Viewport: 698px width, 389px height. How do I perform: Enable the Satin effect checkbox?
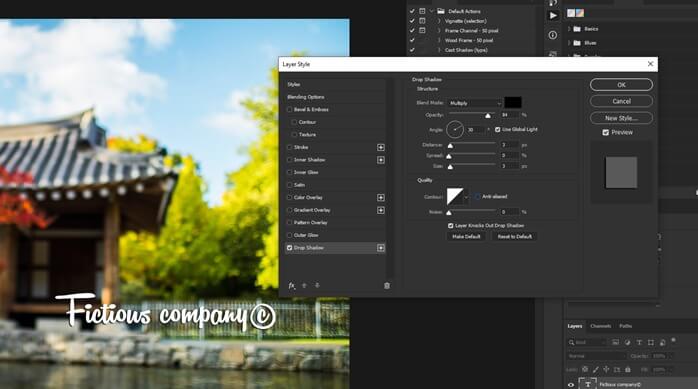289,185
